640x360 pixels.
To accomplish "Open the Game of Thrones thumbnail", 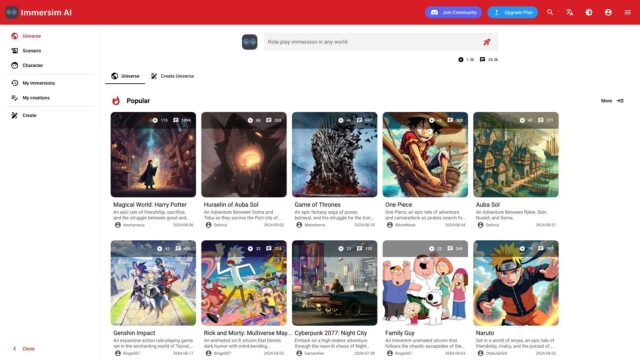I will [x=334, y=155].
